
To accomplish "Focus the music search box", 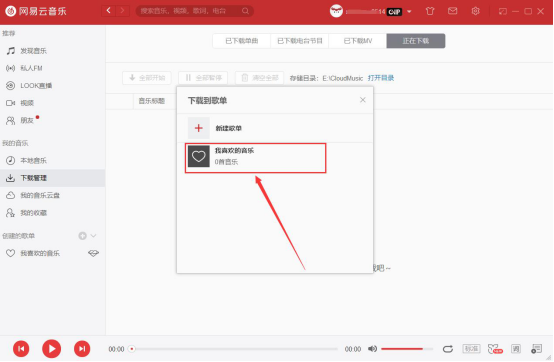I will point(194,11).
